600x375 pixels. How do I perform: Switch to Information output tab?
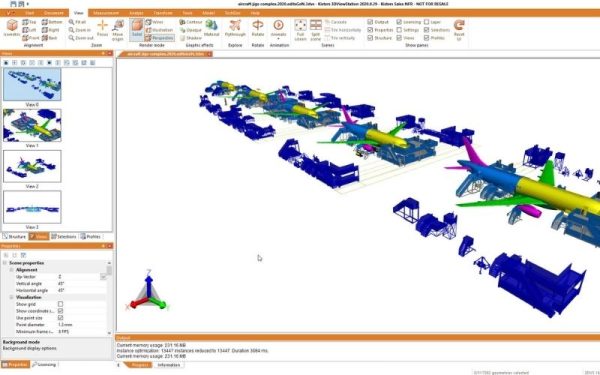tap(168, 365)
